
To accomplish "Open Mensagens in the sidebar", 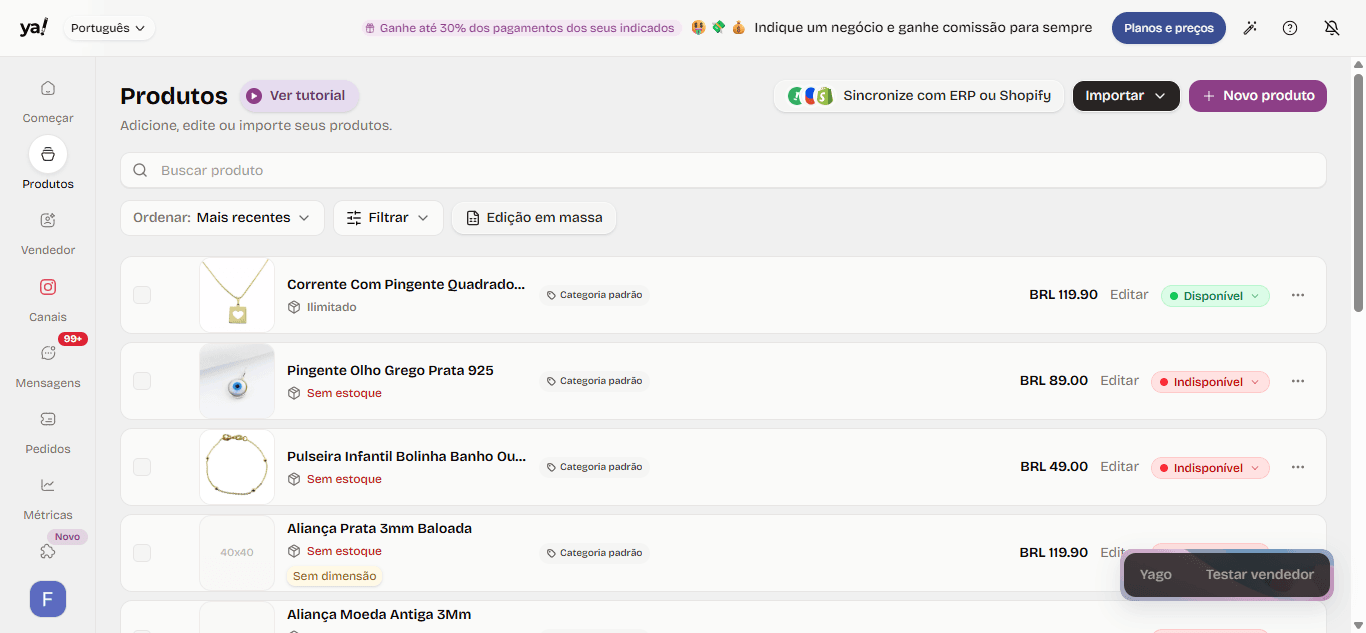I will click(x=48, y=365).
